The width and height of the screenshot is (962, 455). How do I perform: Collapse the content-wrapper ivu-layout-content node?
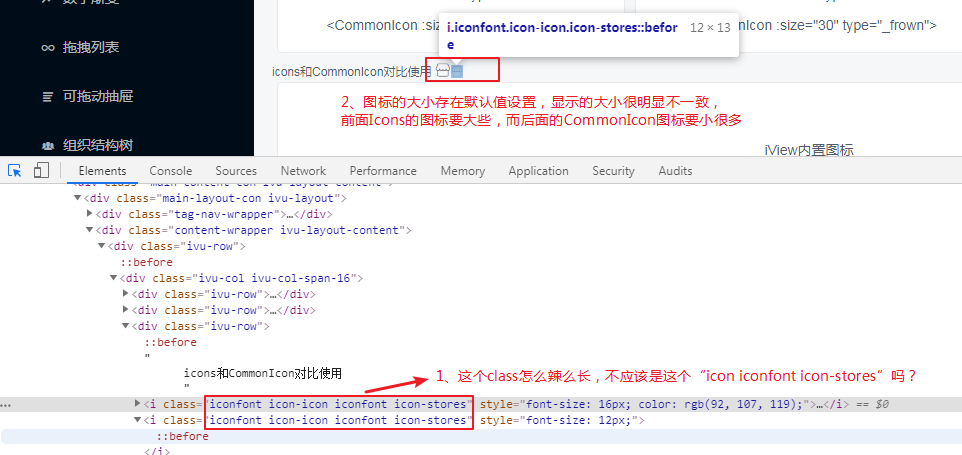[90, 230]
